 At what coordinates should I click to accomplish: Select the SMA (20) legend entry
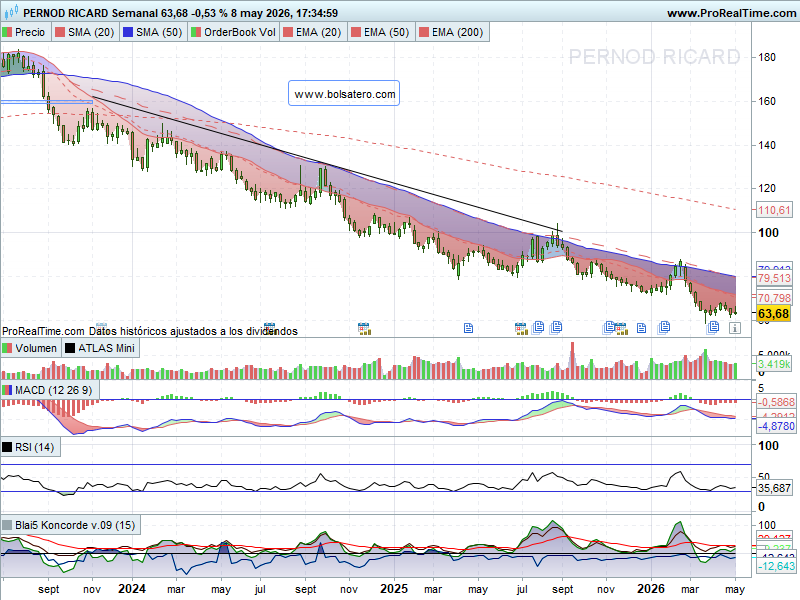tap(85, 32)
